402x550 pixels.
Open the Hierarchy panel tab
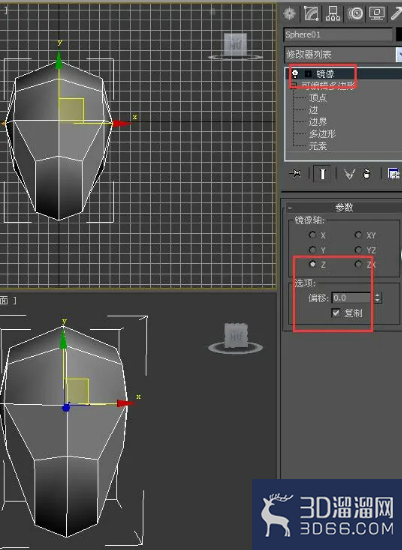tap(333, 14)
